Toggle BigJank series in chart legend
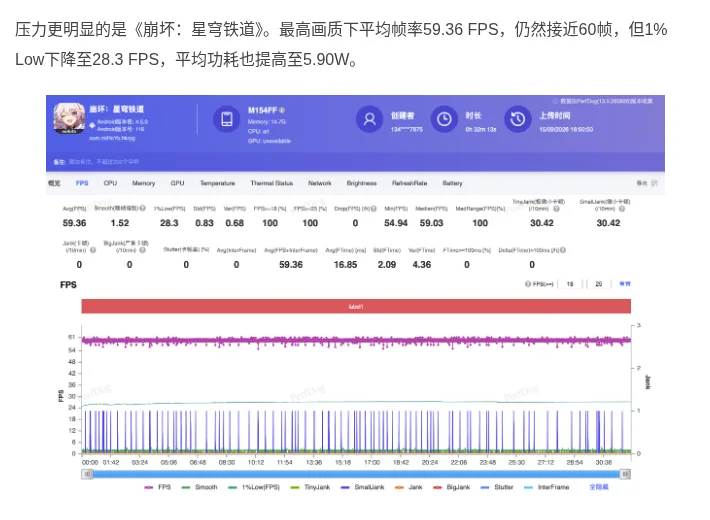 pos(451,487)
